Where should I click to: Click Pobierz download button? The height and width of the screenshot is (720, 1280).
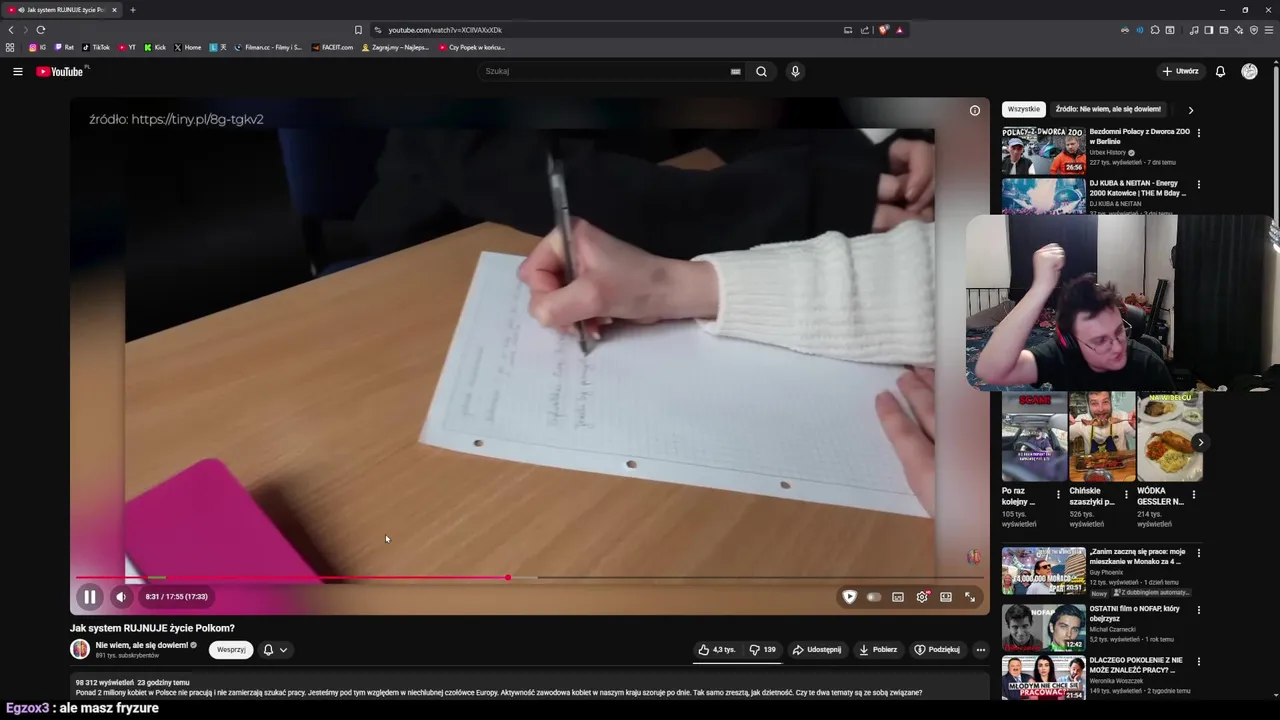(878, 650)
